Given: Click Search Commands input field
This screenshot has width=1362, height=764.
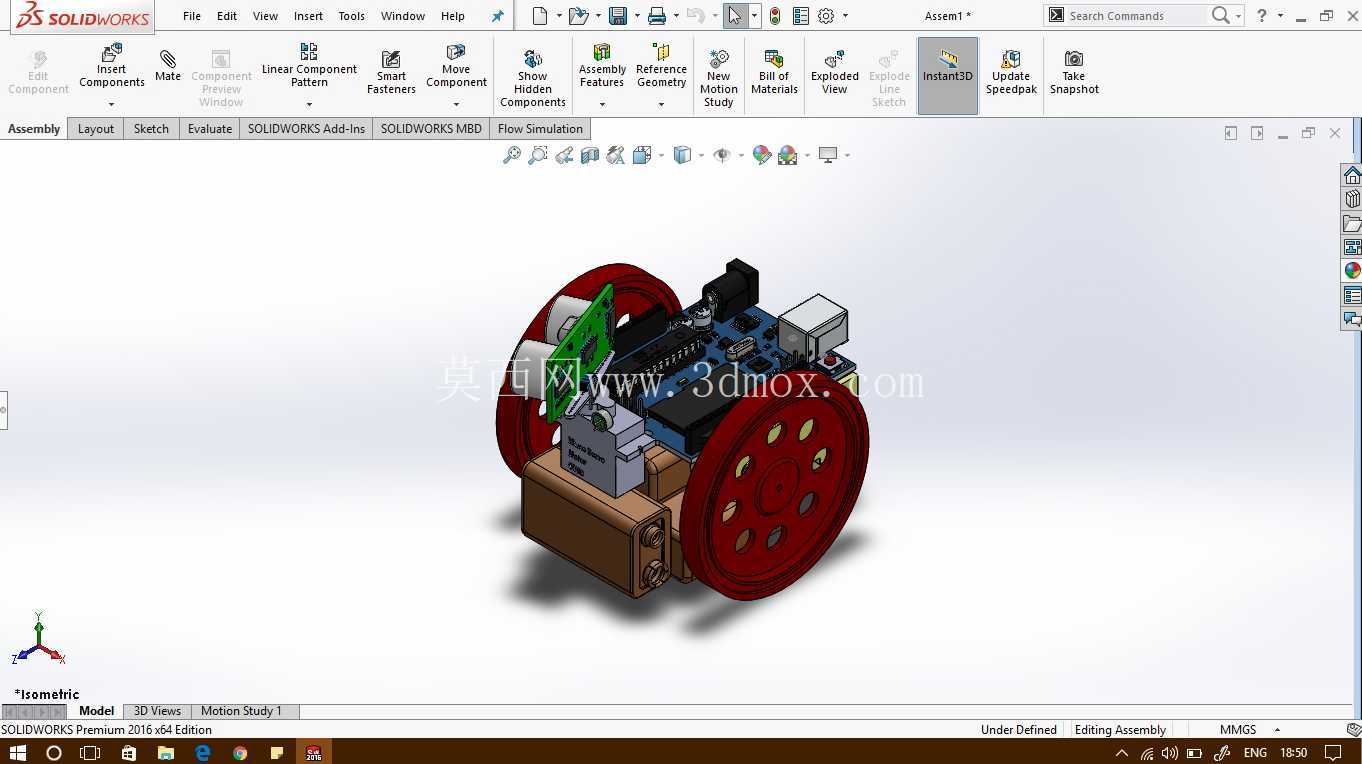Looking at the screenshot, I should 1136,16.
